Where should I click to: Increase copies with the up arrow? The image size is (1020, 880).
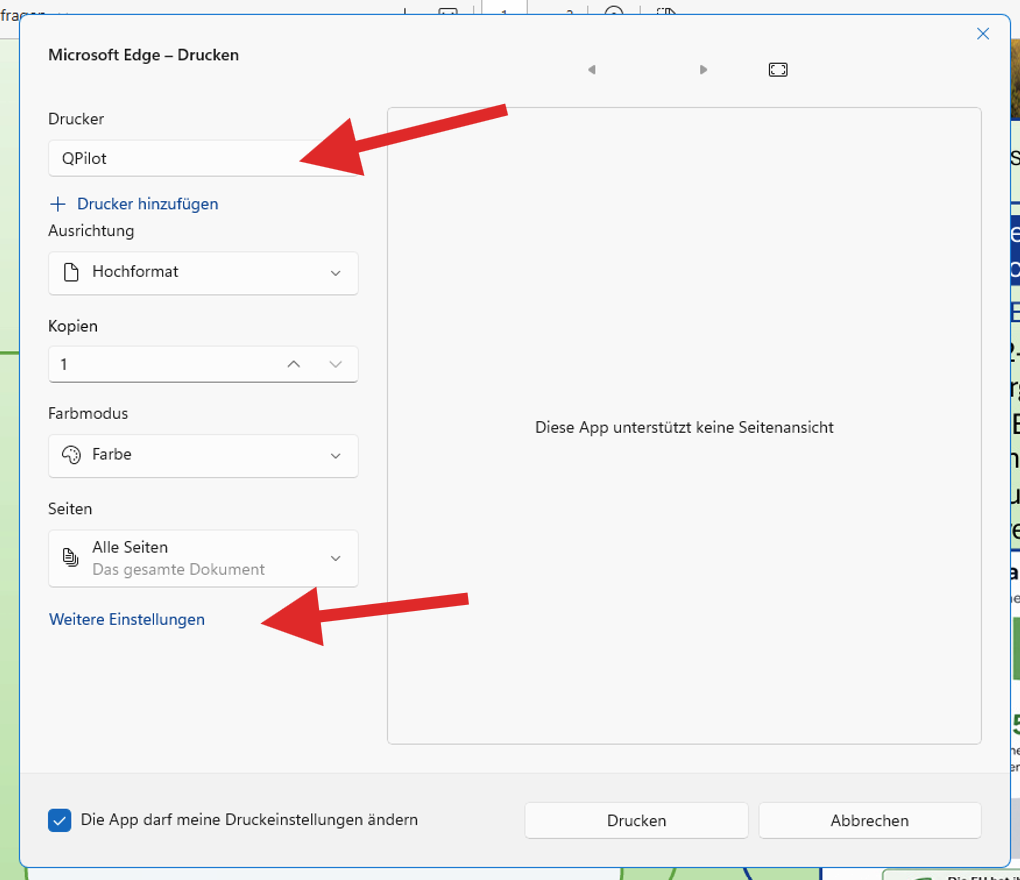click(294, 364)
